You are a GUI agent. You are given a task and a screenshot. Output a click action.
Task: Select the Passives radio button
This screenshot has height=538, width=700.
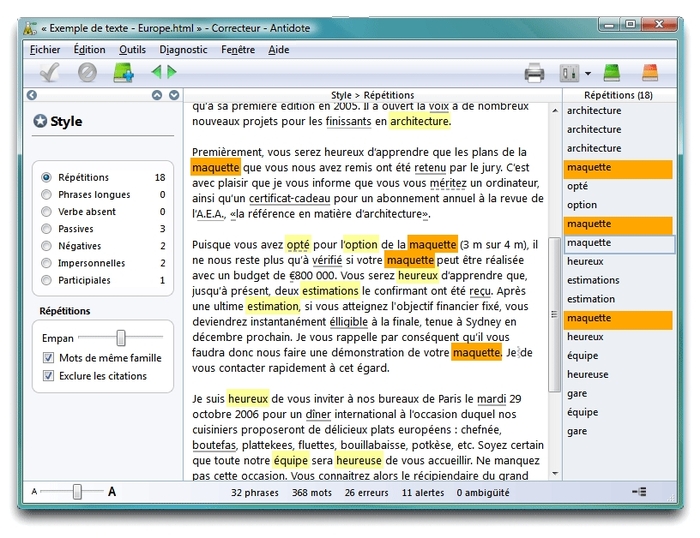pos(46,229)
